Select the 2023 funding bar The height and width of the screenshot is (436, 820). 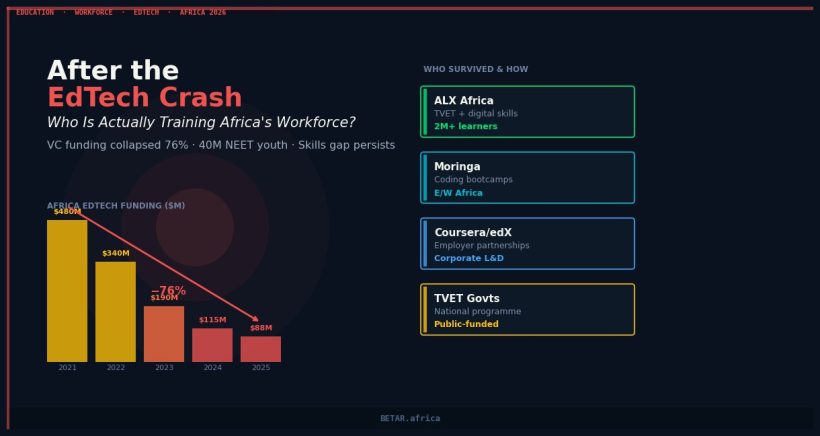[x=164, y=334]
